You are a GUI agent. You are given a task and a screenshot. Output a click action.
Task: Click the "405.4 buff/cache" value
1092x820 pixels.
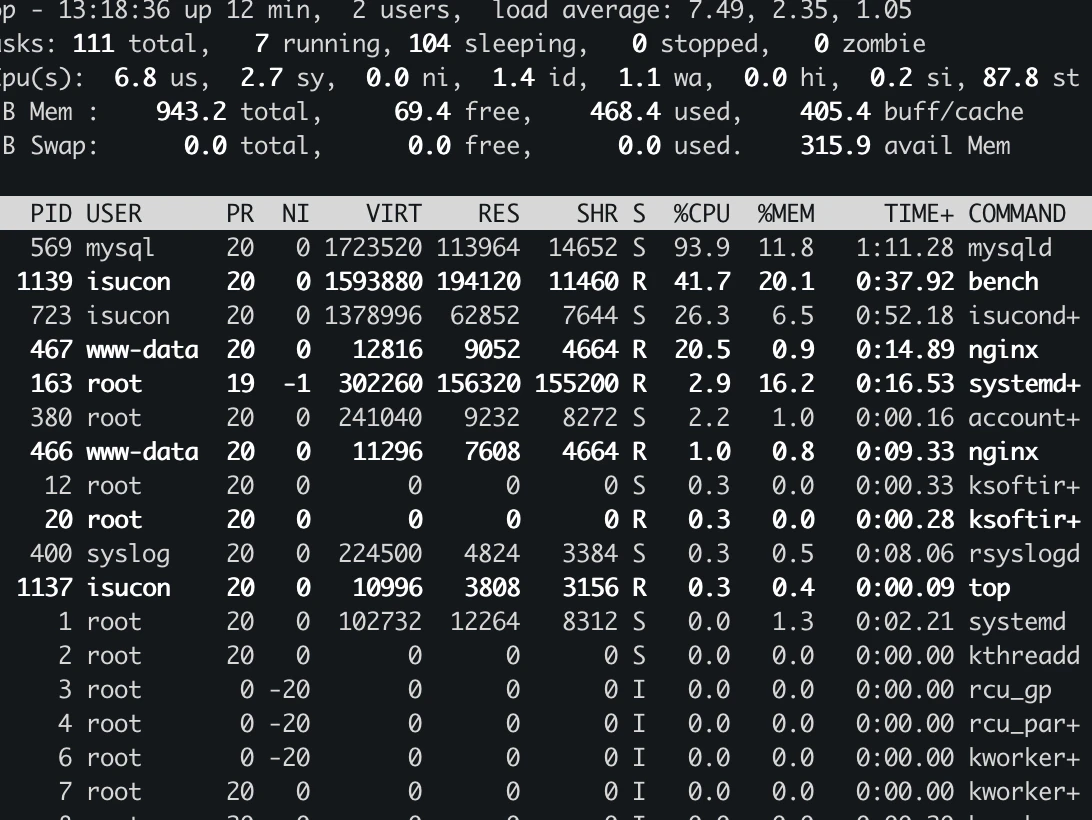(x=912, y=111)
